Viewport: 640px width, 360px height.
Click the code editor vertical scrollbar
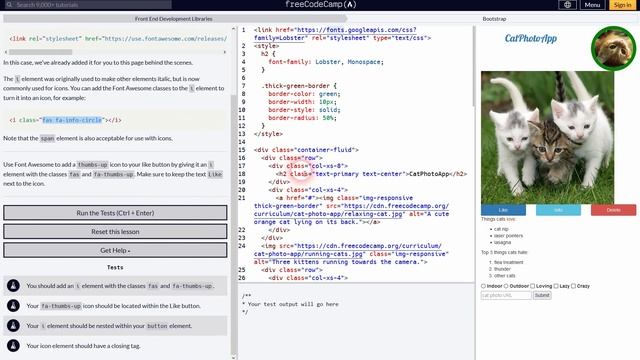pyautogui.click(x=473, y=67)
